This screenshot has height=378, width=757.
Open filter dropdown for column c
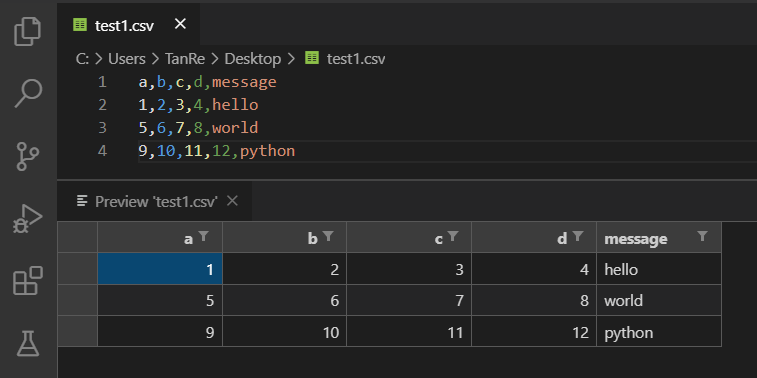point(453,236)
